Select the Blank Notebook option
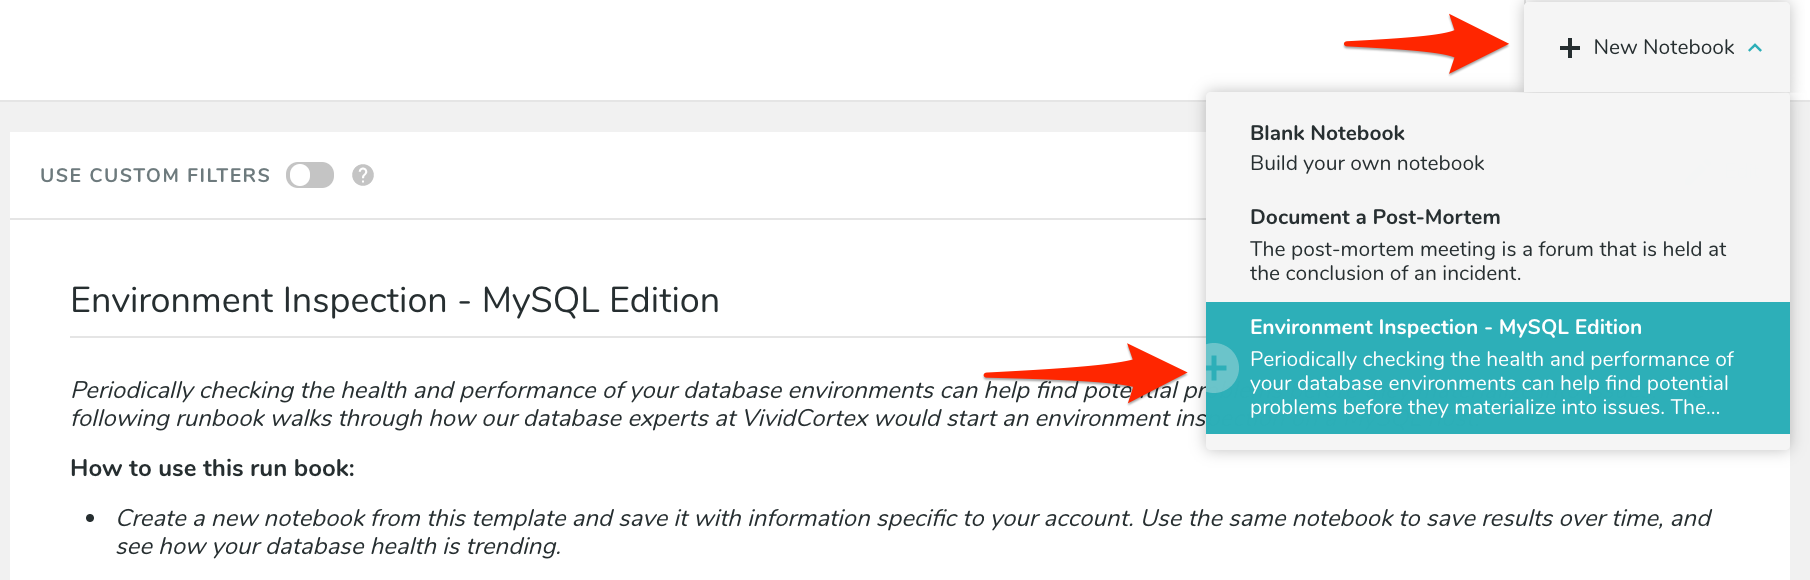Viewport: 1810px width, 580px height. click(x=1327, y=133)
